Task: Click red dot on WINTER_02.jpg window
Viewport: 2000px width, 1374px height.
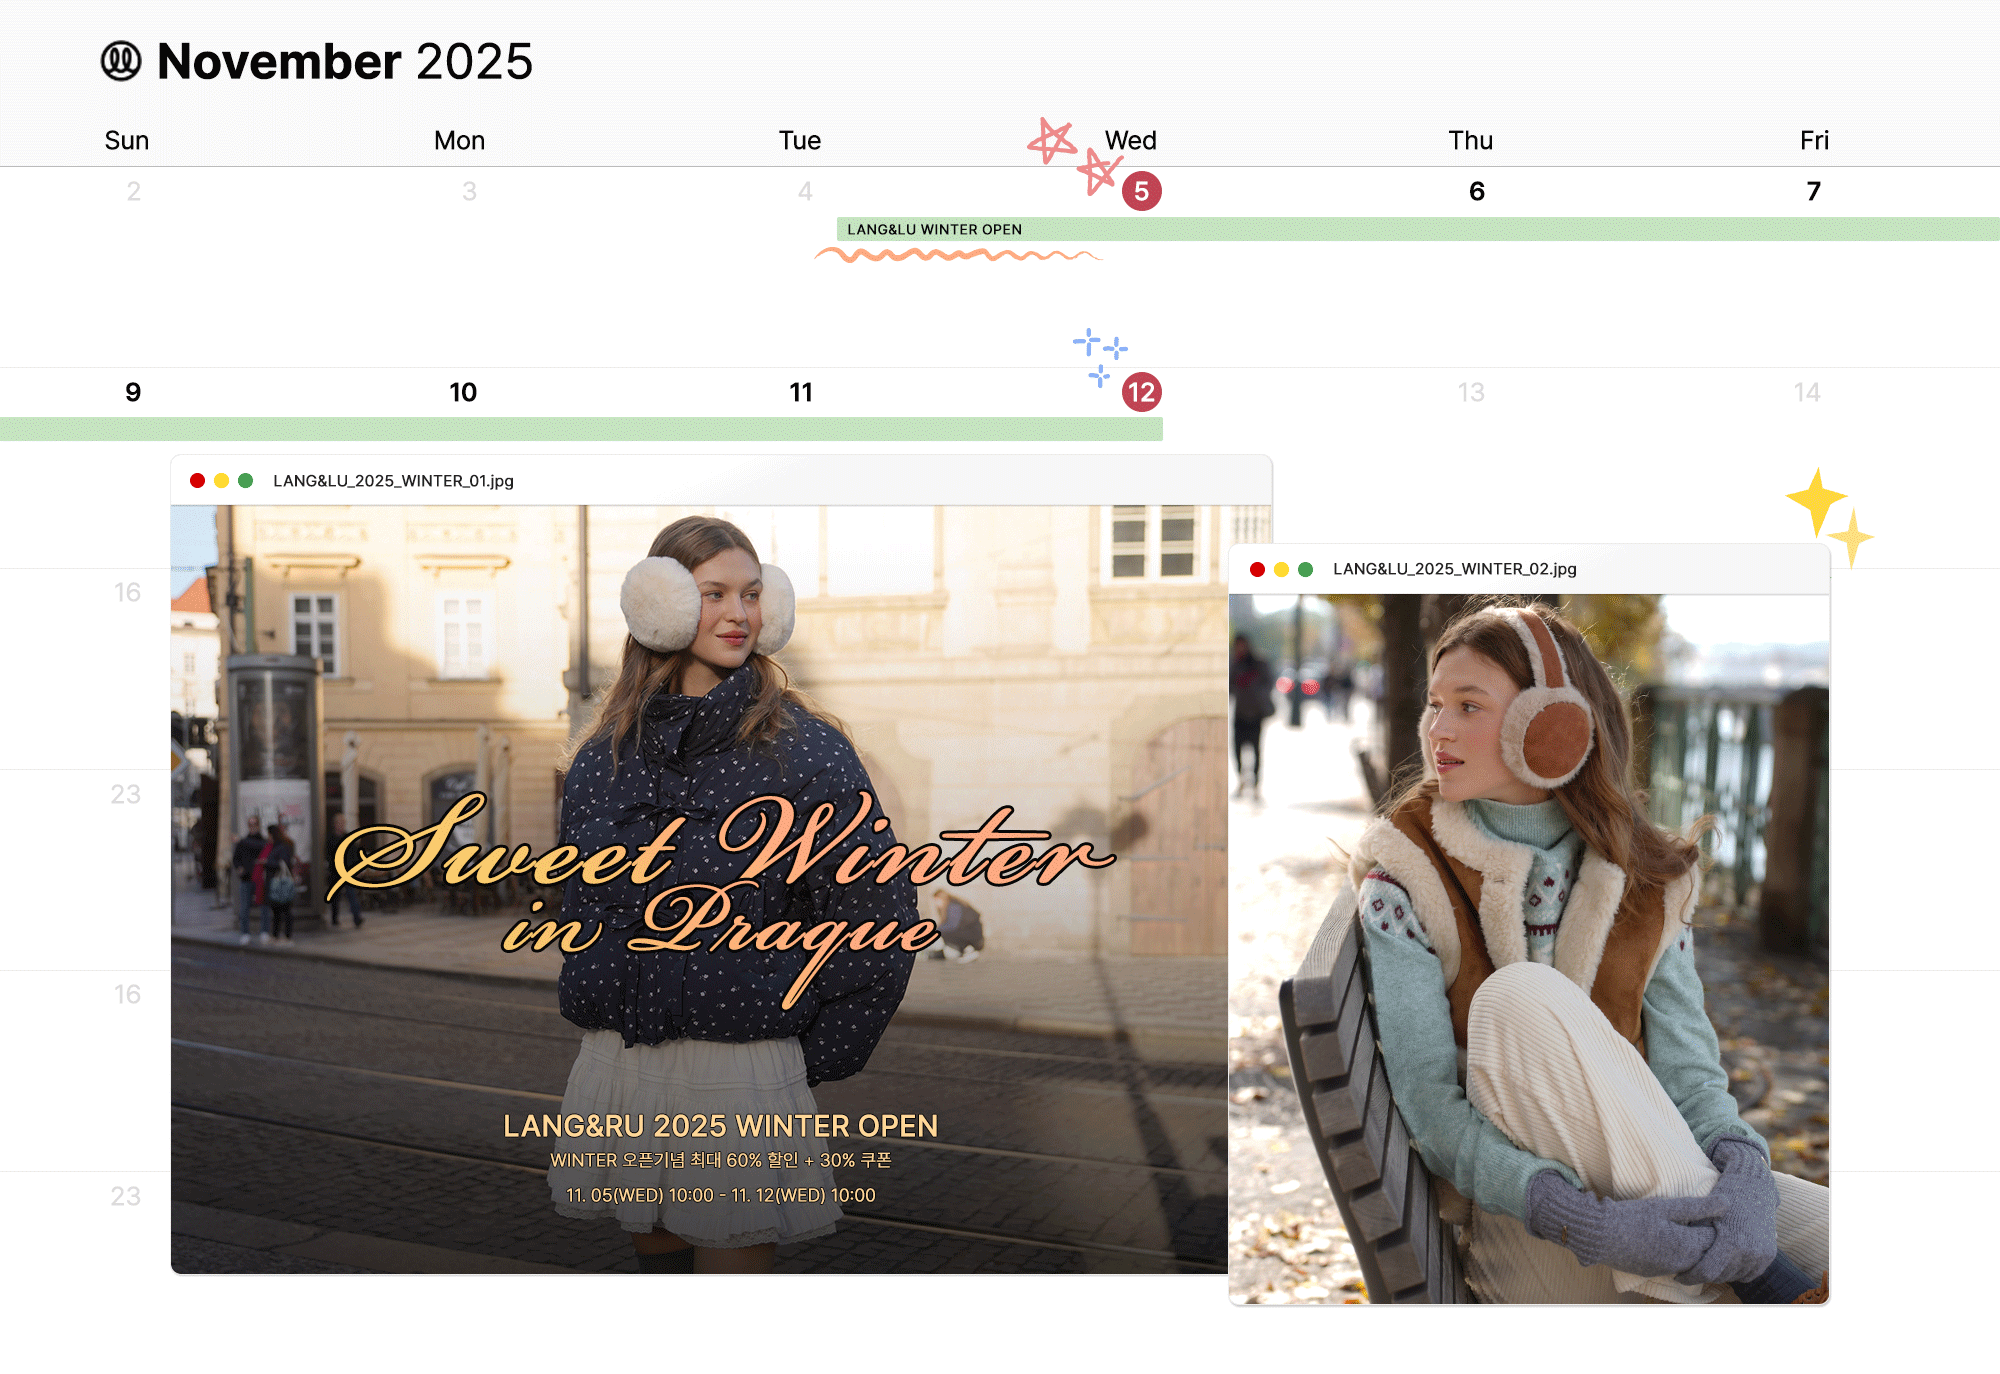Action: click(x=1257, y=569)
